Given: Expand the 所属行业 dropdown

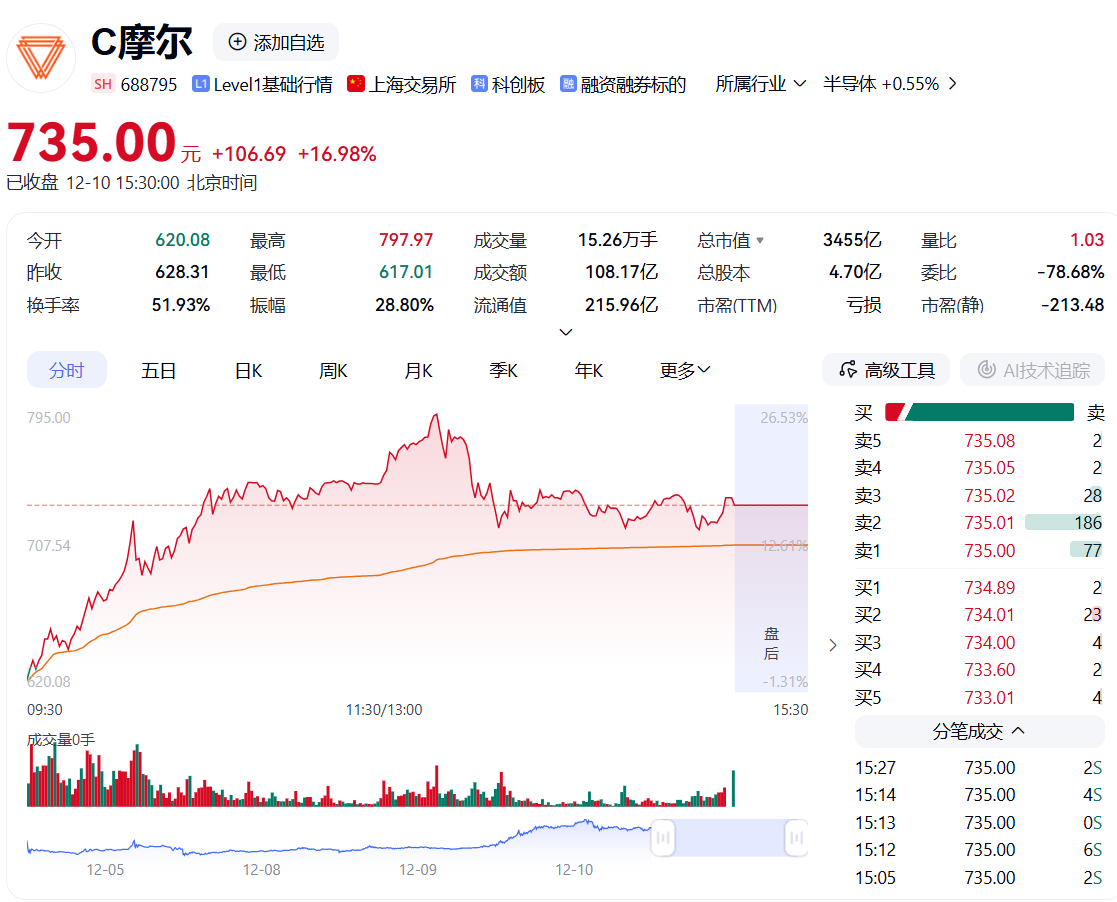Looking at the screenshot, I should click(x=760, y=84).
